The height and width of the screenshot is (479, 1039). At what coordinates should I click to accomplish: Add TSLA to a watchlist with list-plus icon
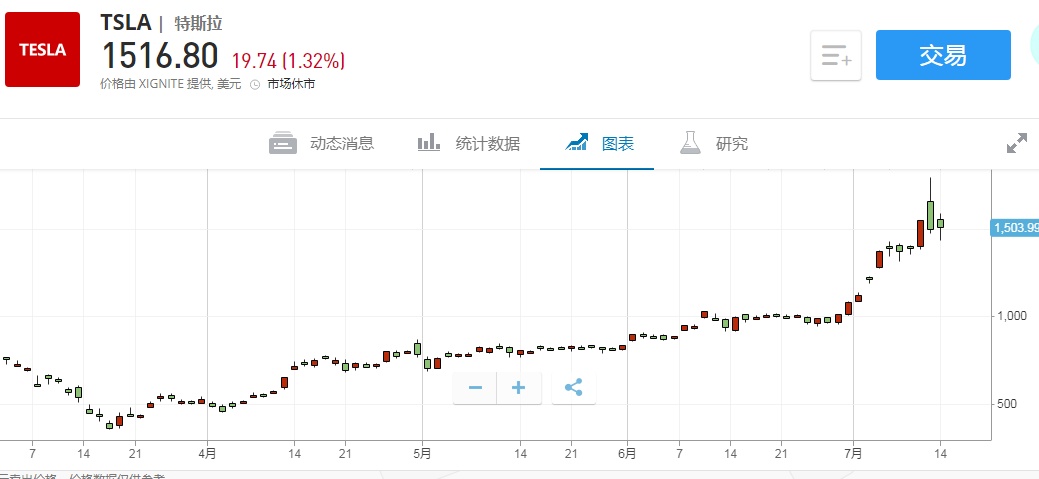click(x=836, y=56)
